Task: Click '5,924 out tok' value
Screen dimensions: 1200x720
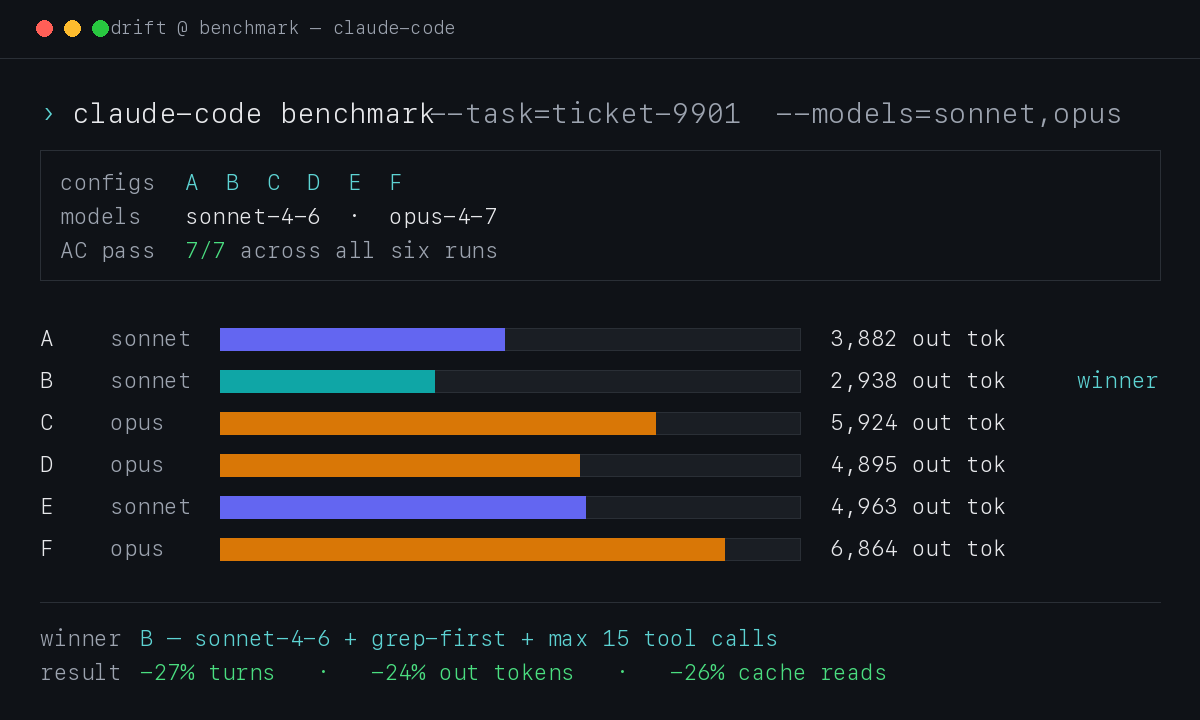Action: pyautogui.click(x=918, y=423)
